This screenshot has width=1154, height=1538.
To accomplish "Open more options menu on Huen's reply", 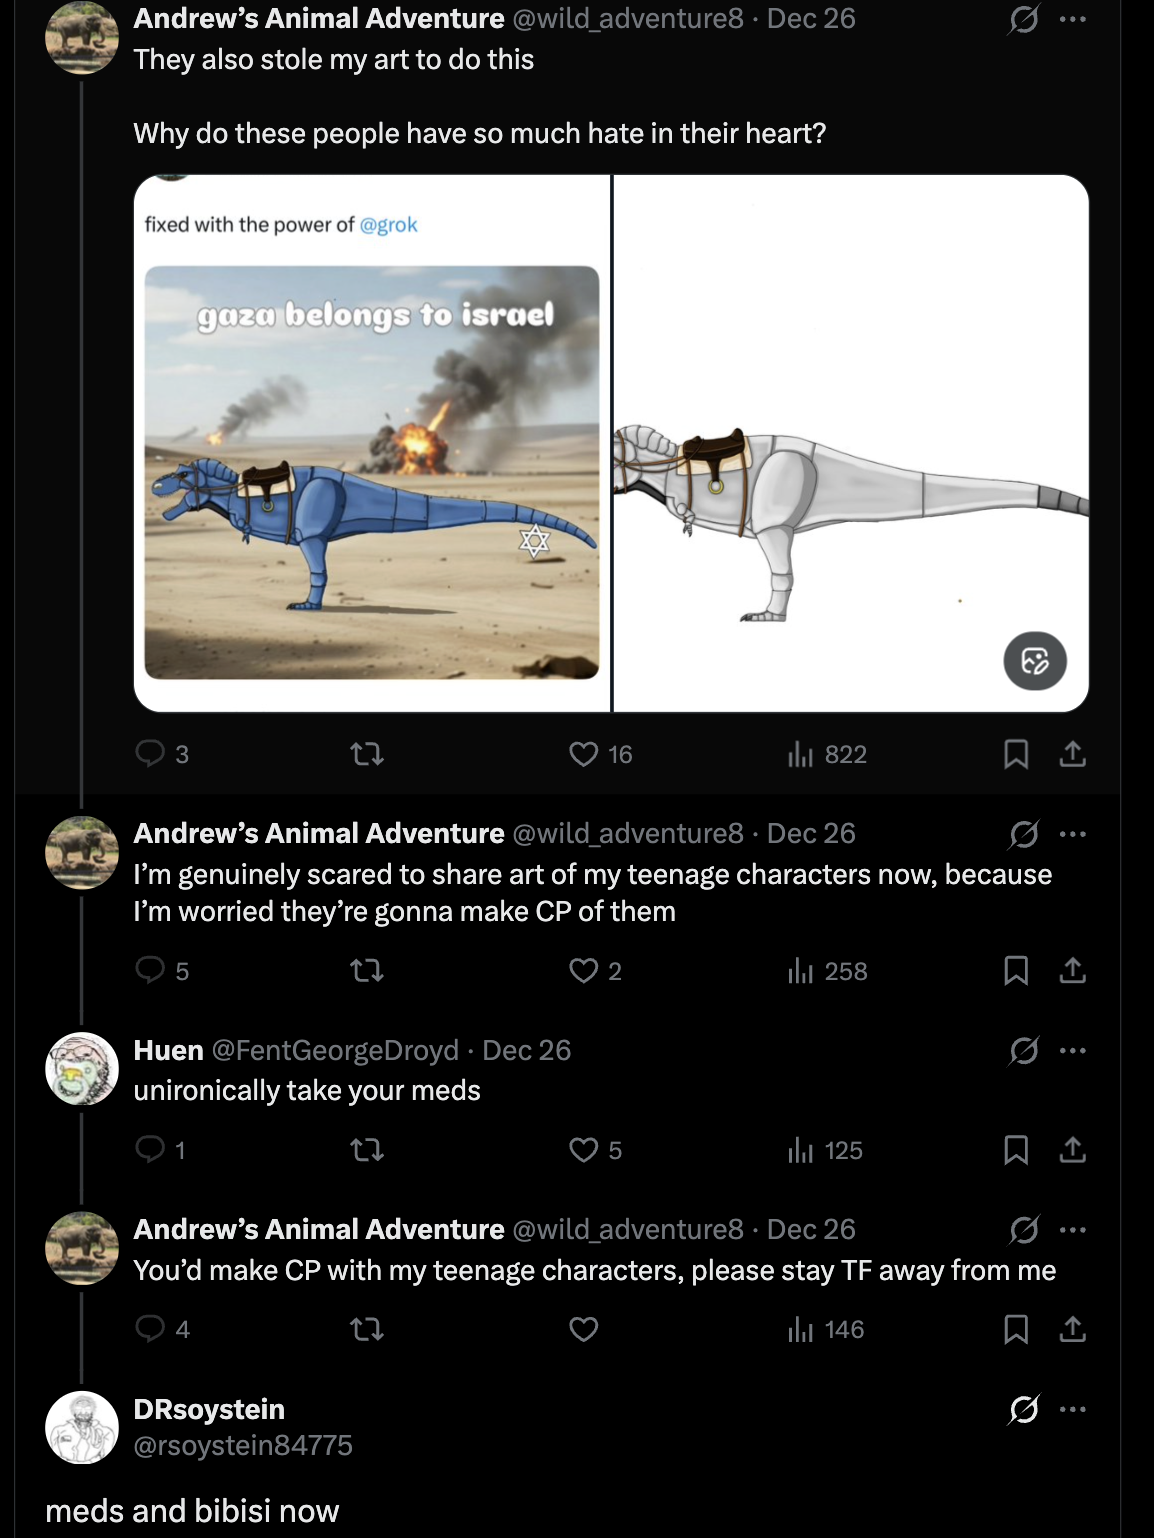I will tap(1072, 1050).
